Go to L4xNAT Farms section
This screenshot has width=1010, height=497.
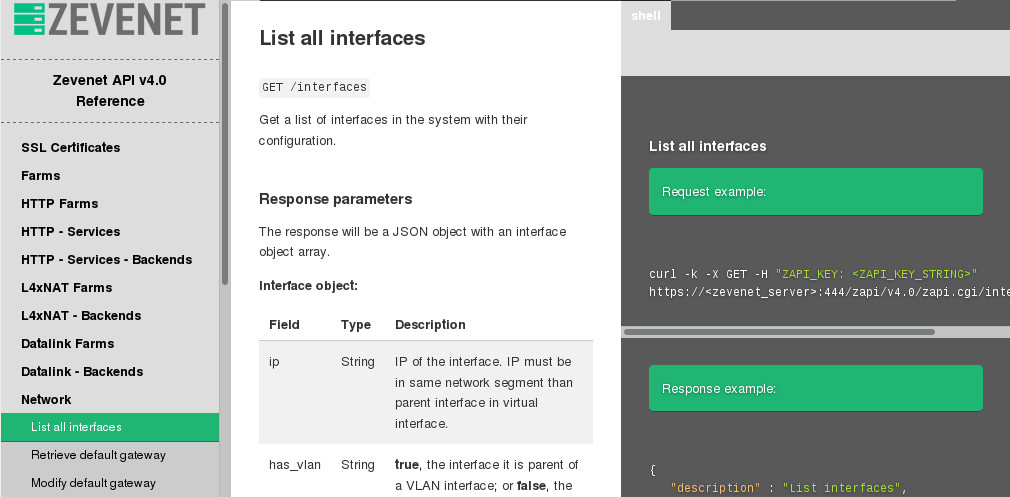pos(67,288)
